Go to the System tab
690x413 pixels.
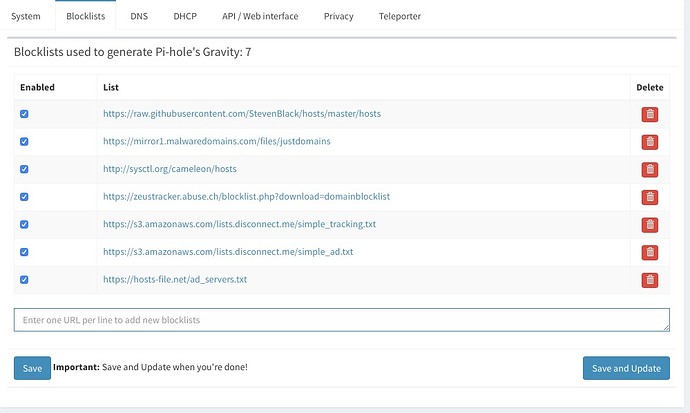26,17
